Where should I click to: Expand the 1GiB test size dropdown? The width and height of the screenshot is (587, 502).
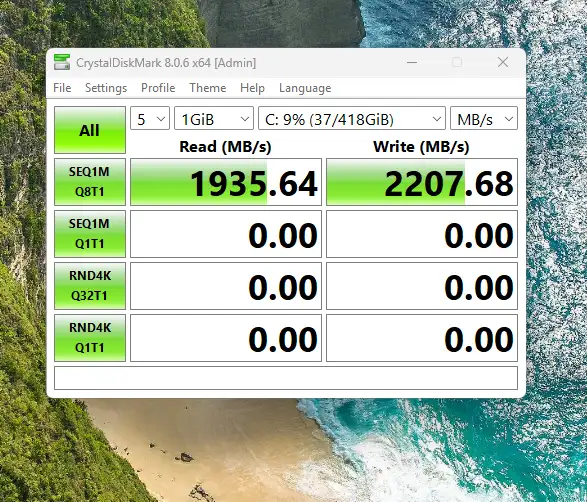coord(214,118)
